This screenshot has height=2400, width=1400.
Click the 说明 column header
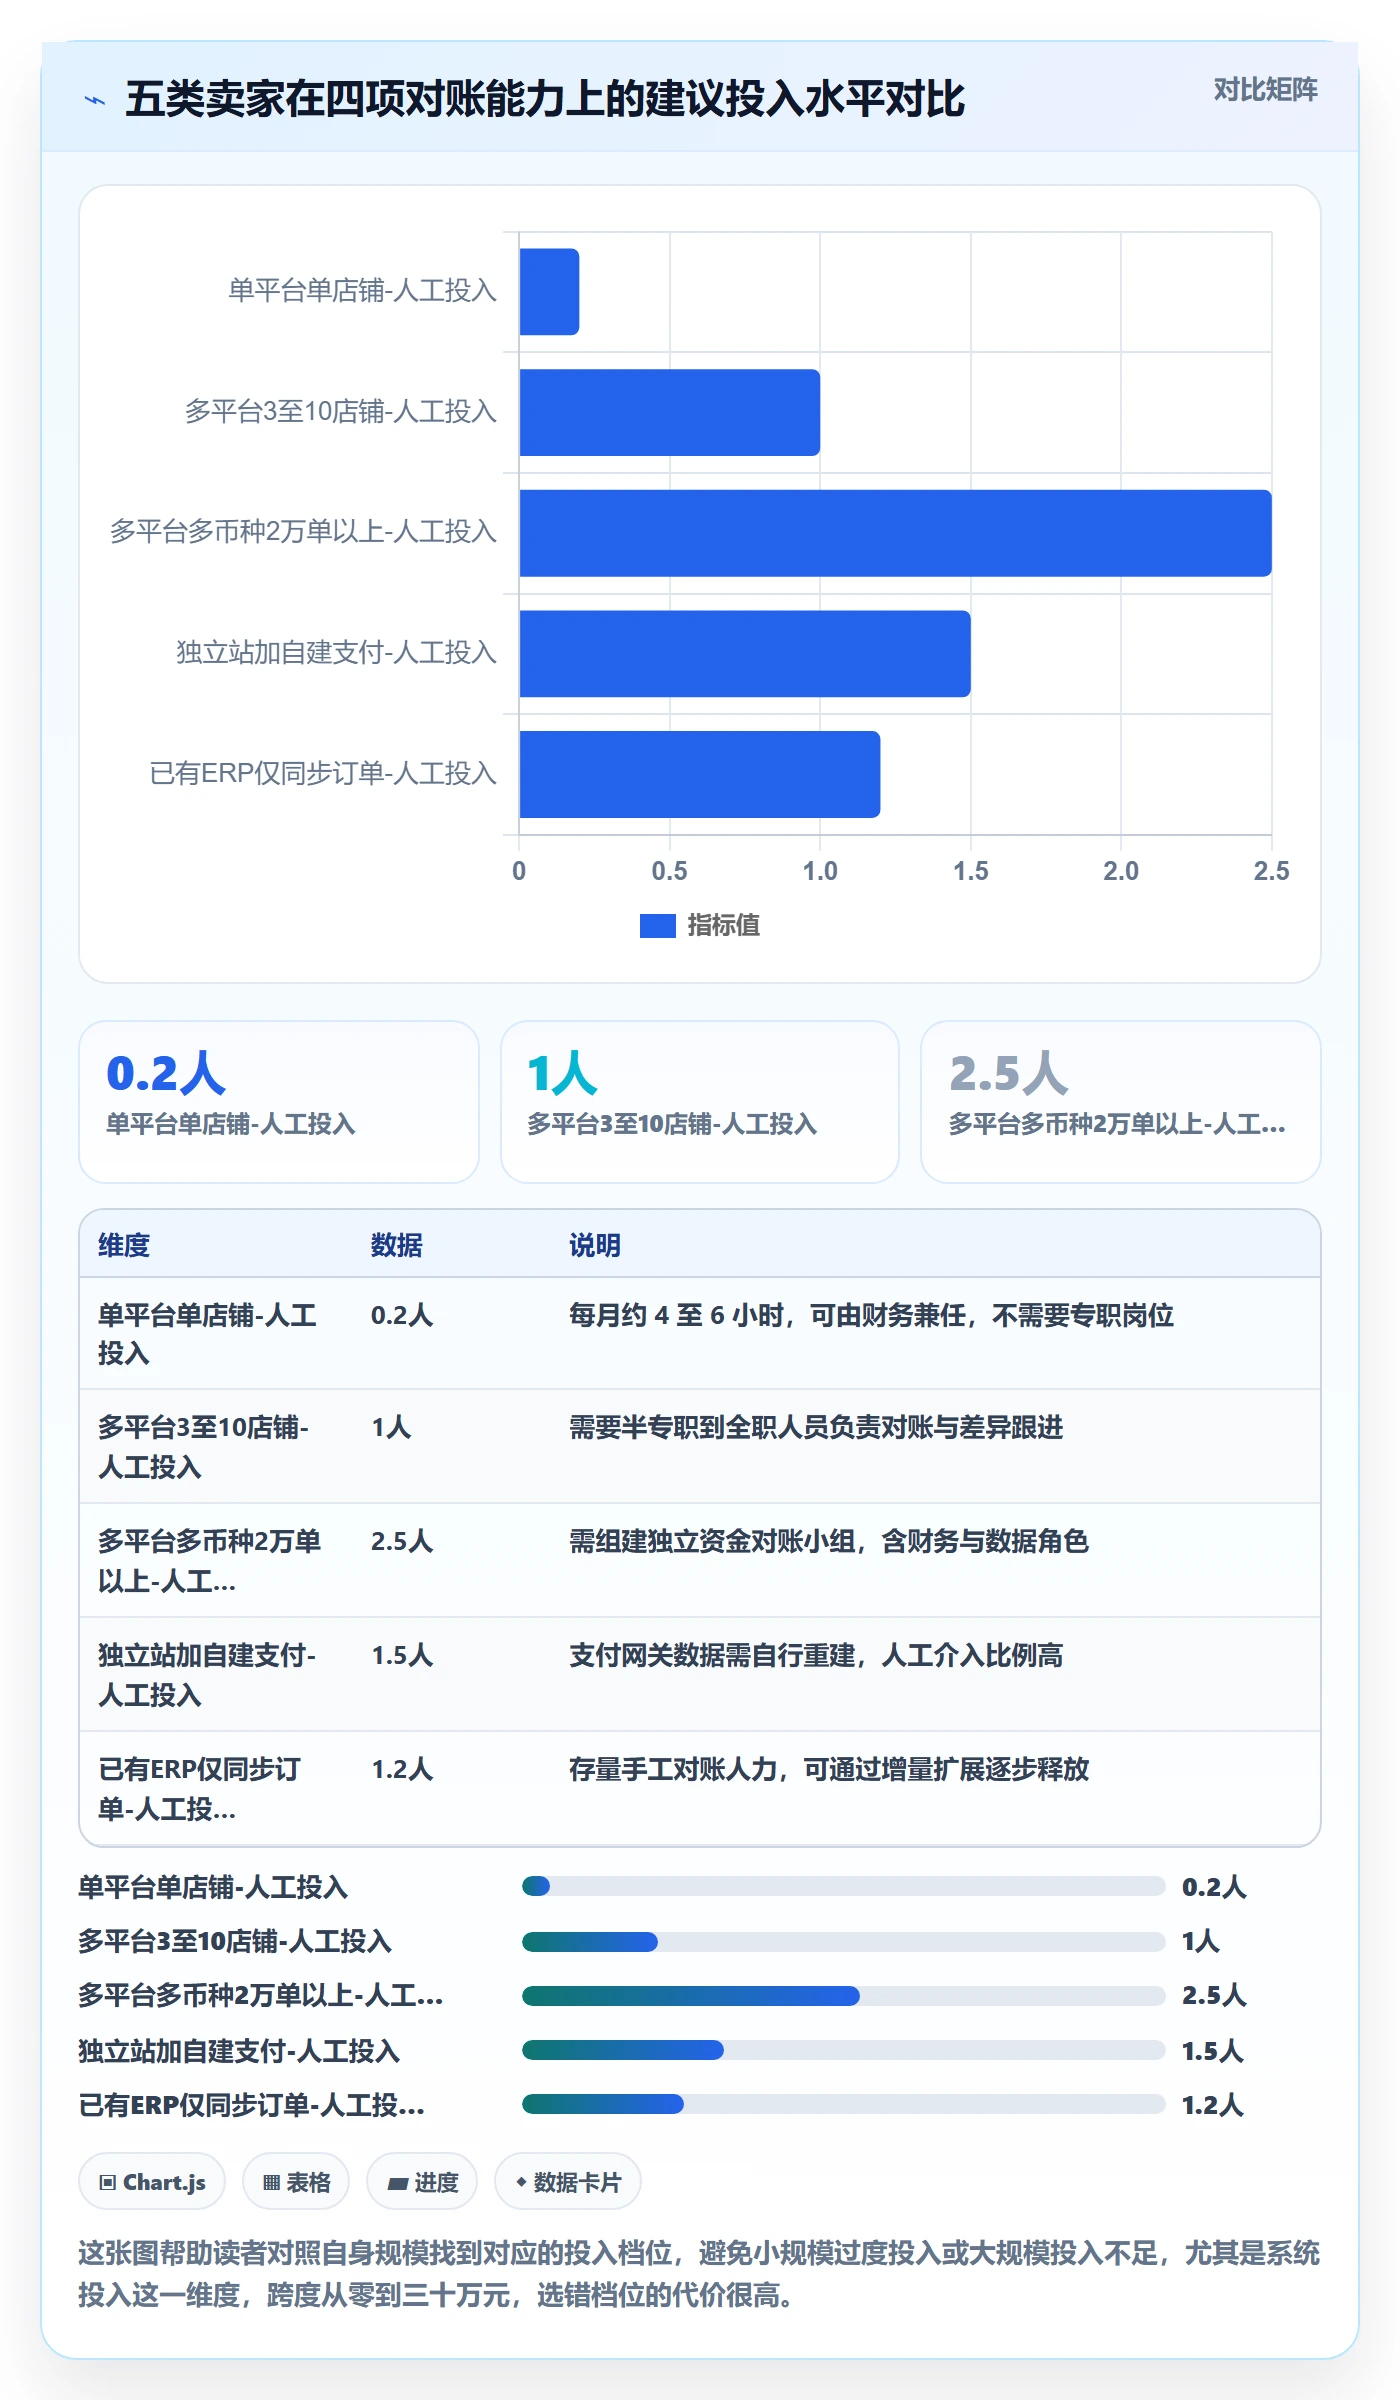[x=595, y=1245]
